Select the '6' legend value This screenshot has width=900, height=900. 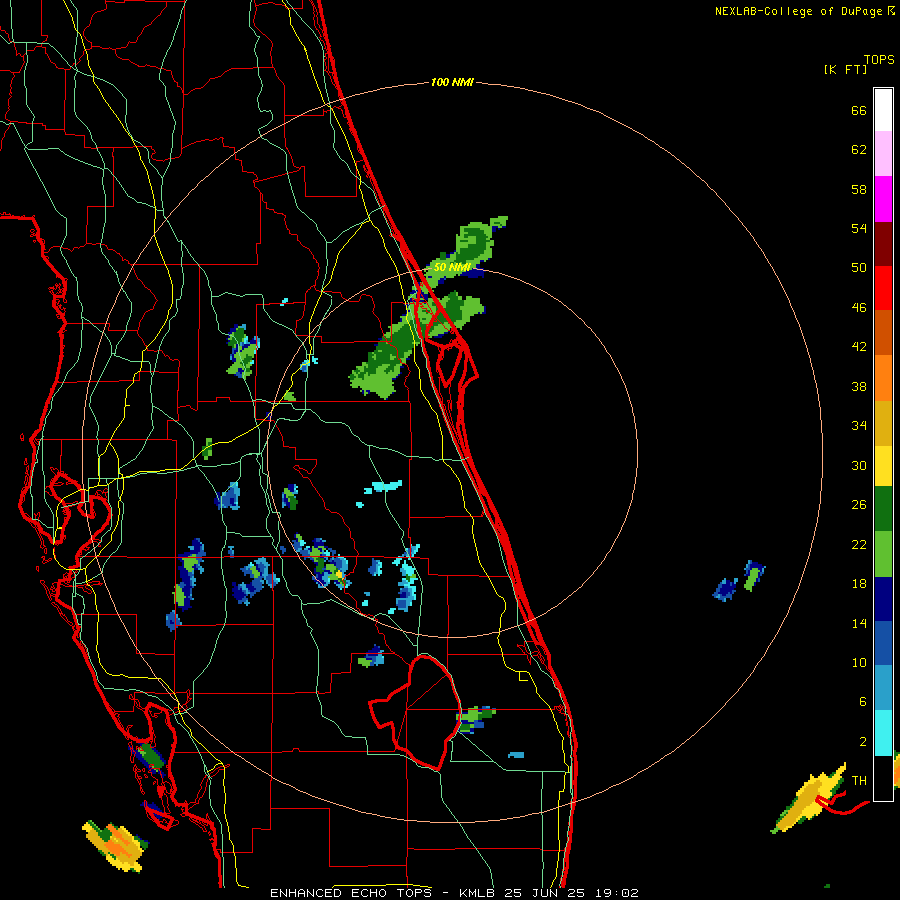pyautogui.click(x=863, y=702)
